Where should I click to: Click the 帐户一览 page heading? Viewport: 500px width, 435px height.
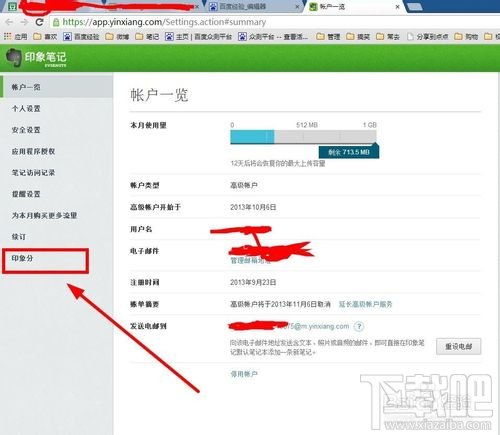coord(159,95)
